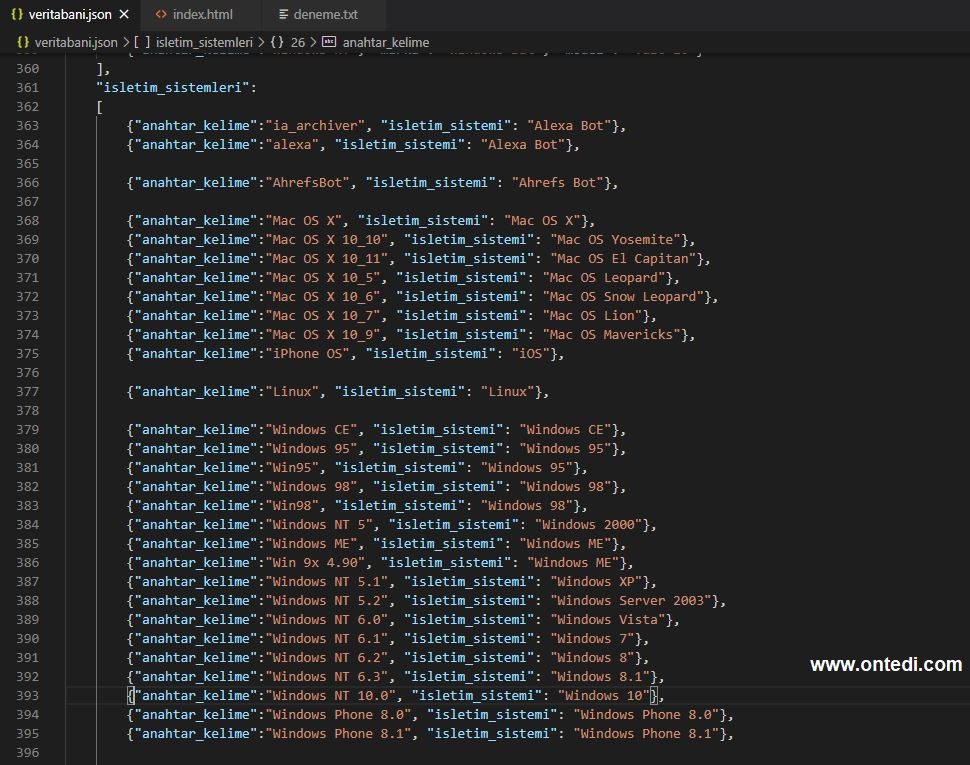Image resolution: width=970 pixels, height=765 pixels.
Task: Click the "iPhone OS" keyword
Action: (x=308, y=354)
